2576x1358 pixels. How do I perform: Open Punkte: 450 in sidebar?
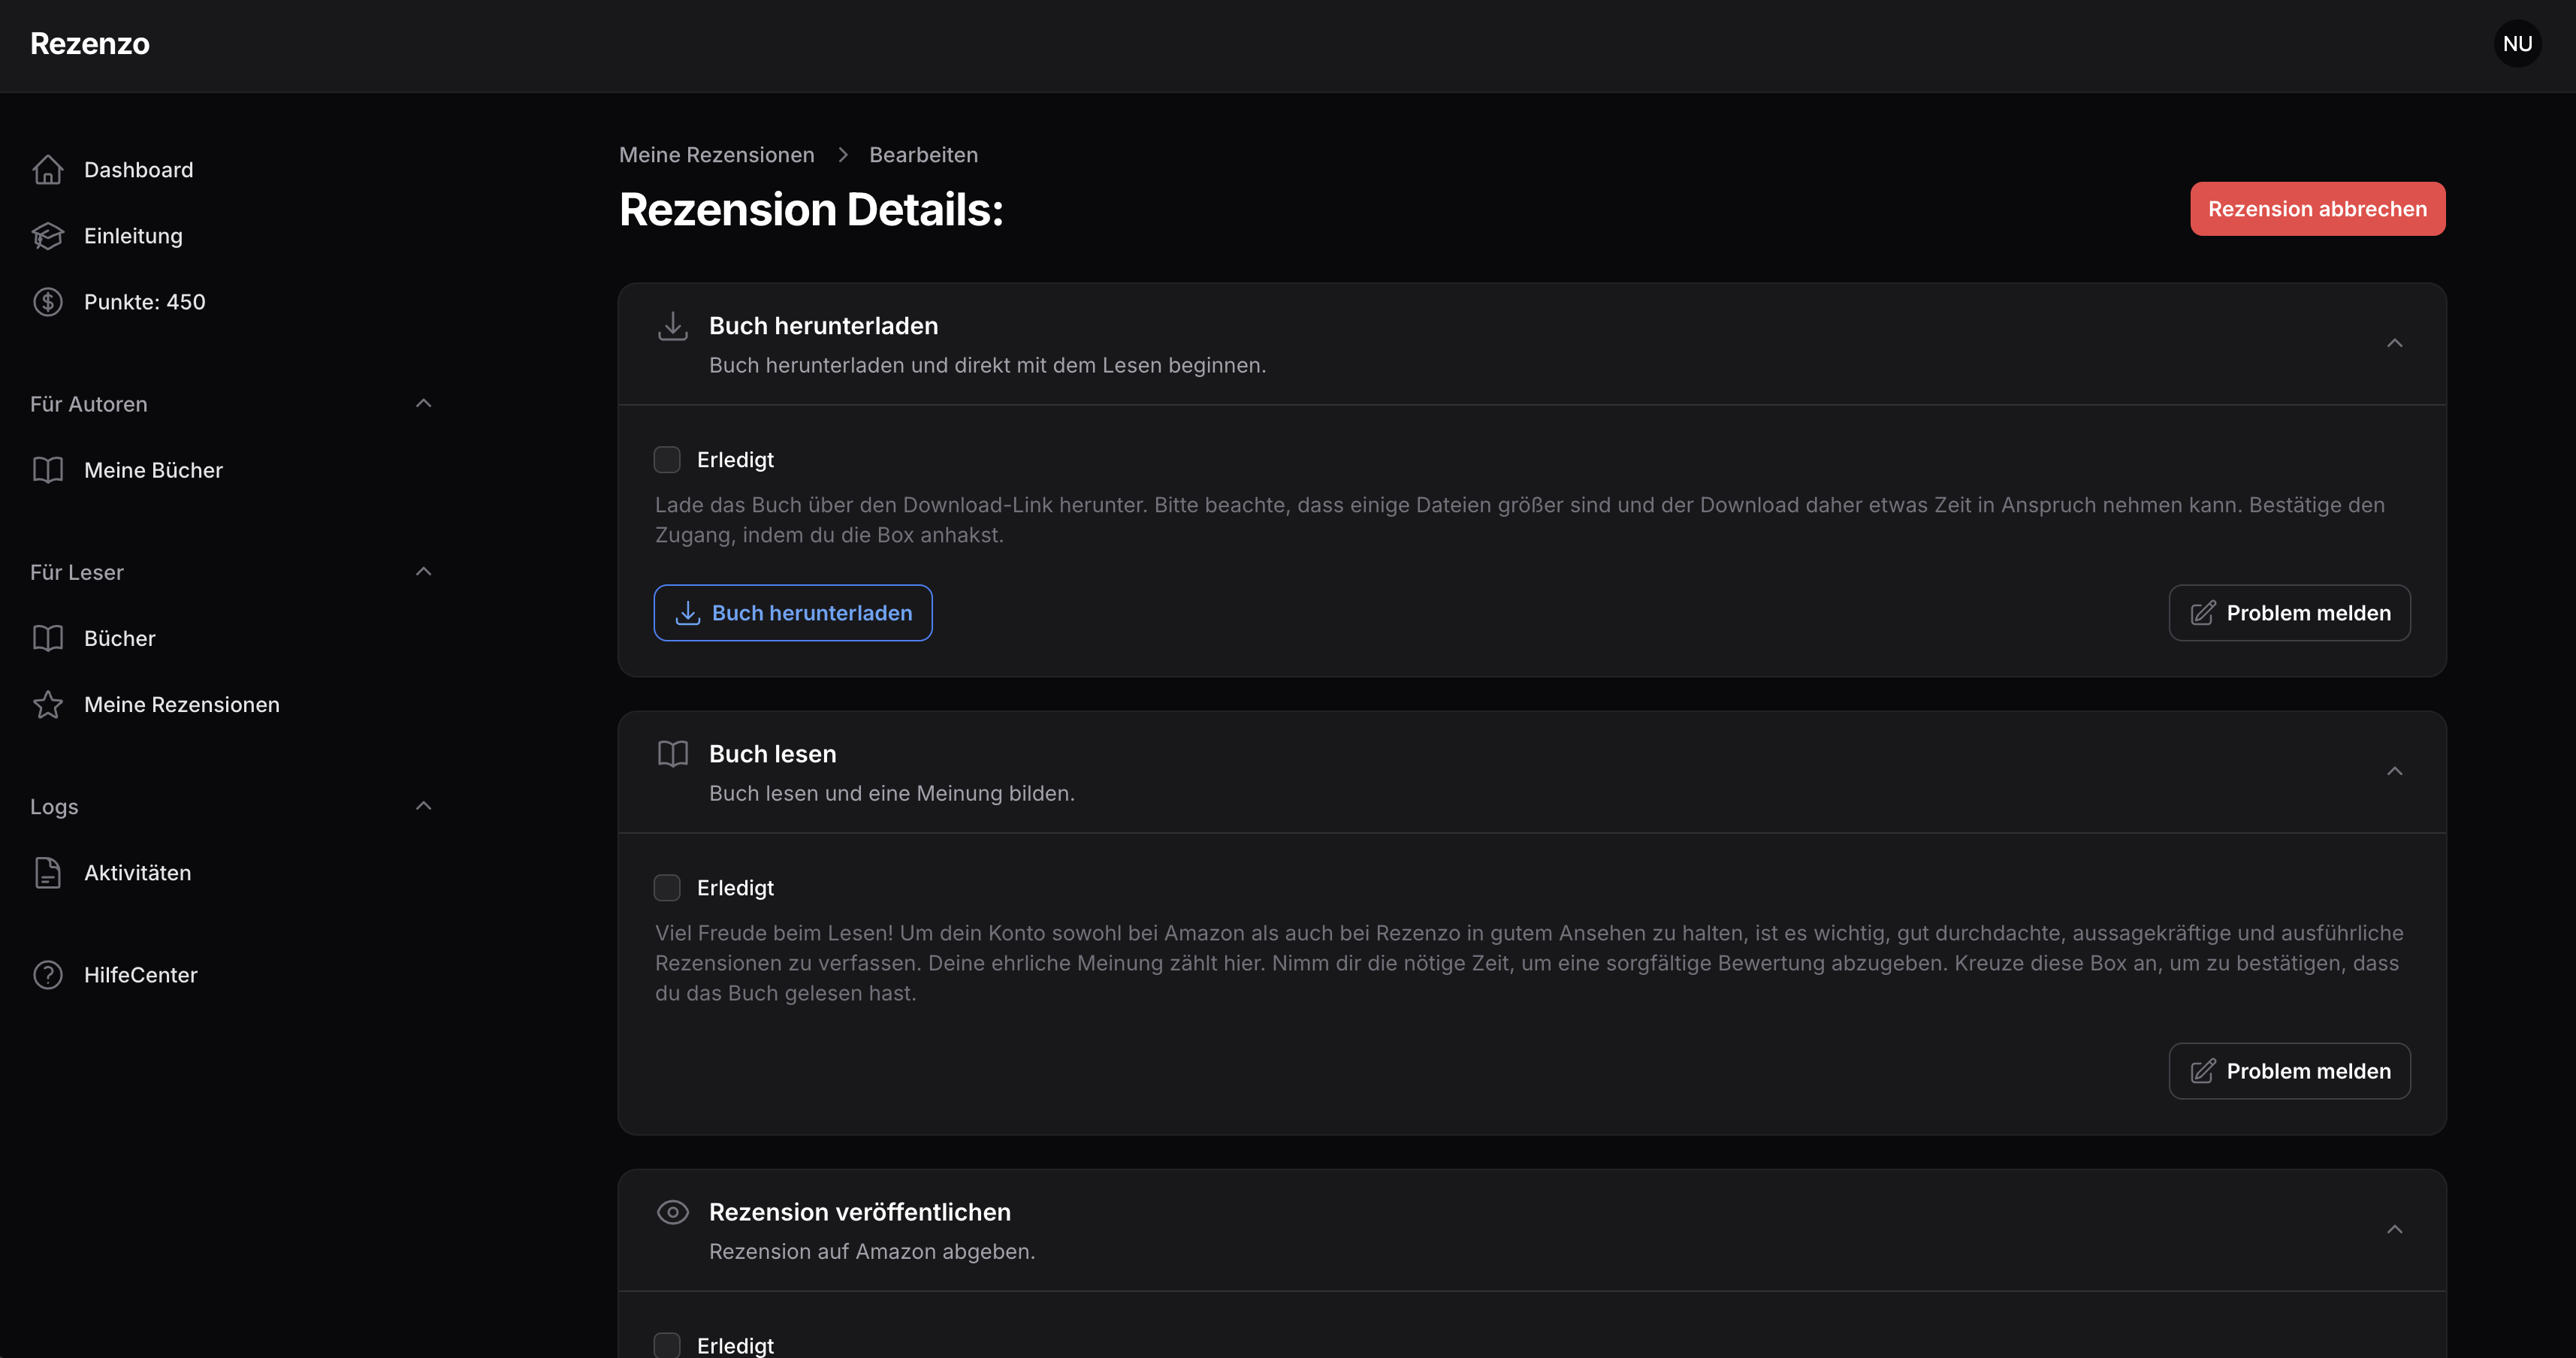pyautogui.click(x=145, y=302)
